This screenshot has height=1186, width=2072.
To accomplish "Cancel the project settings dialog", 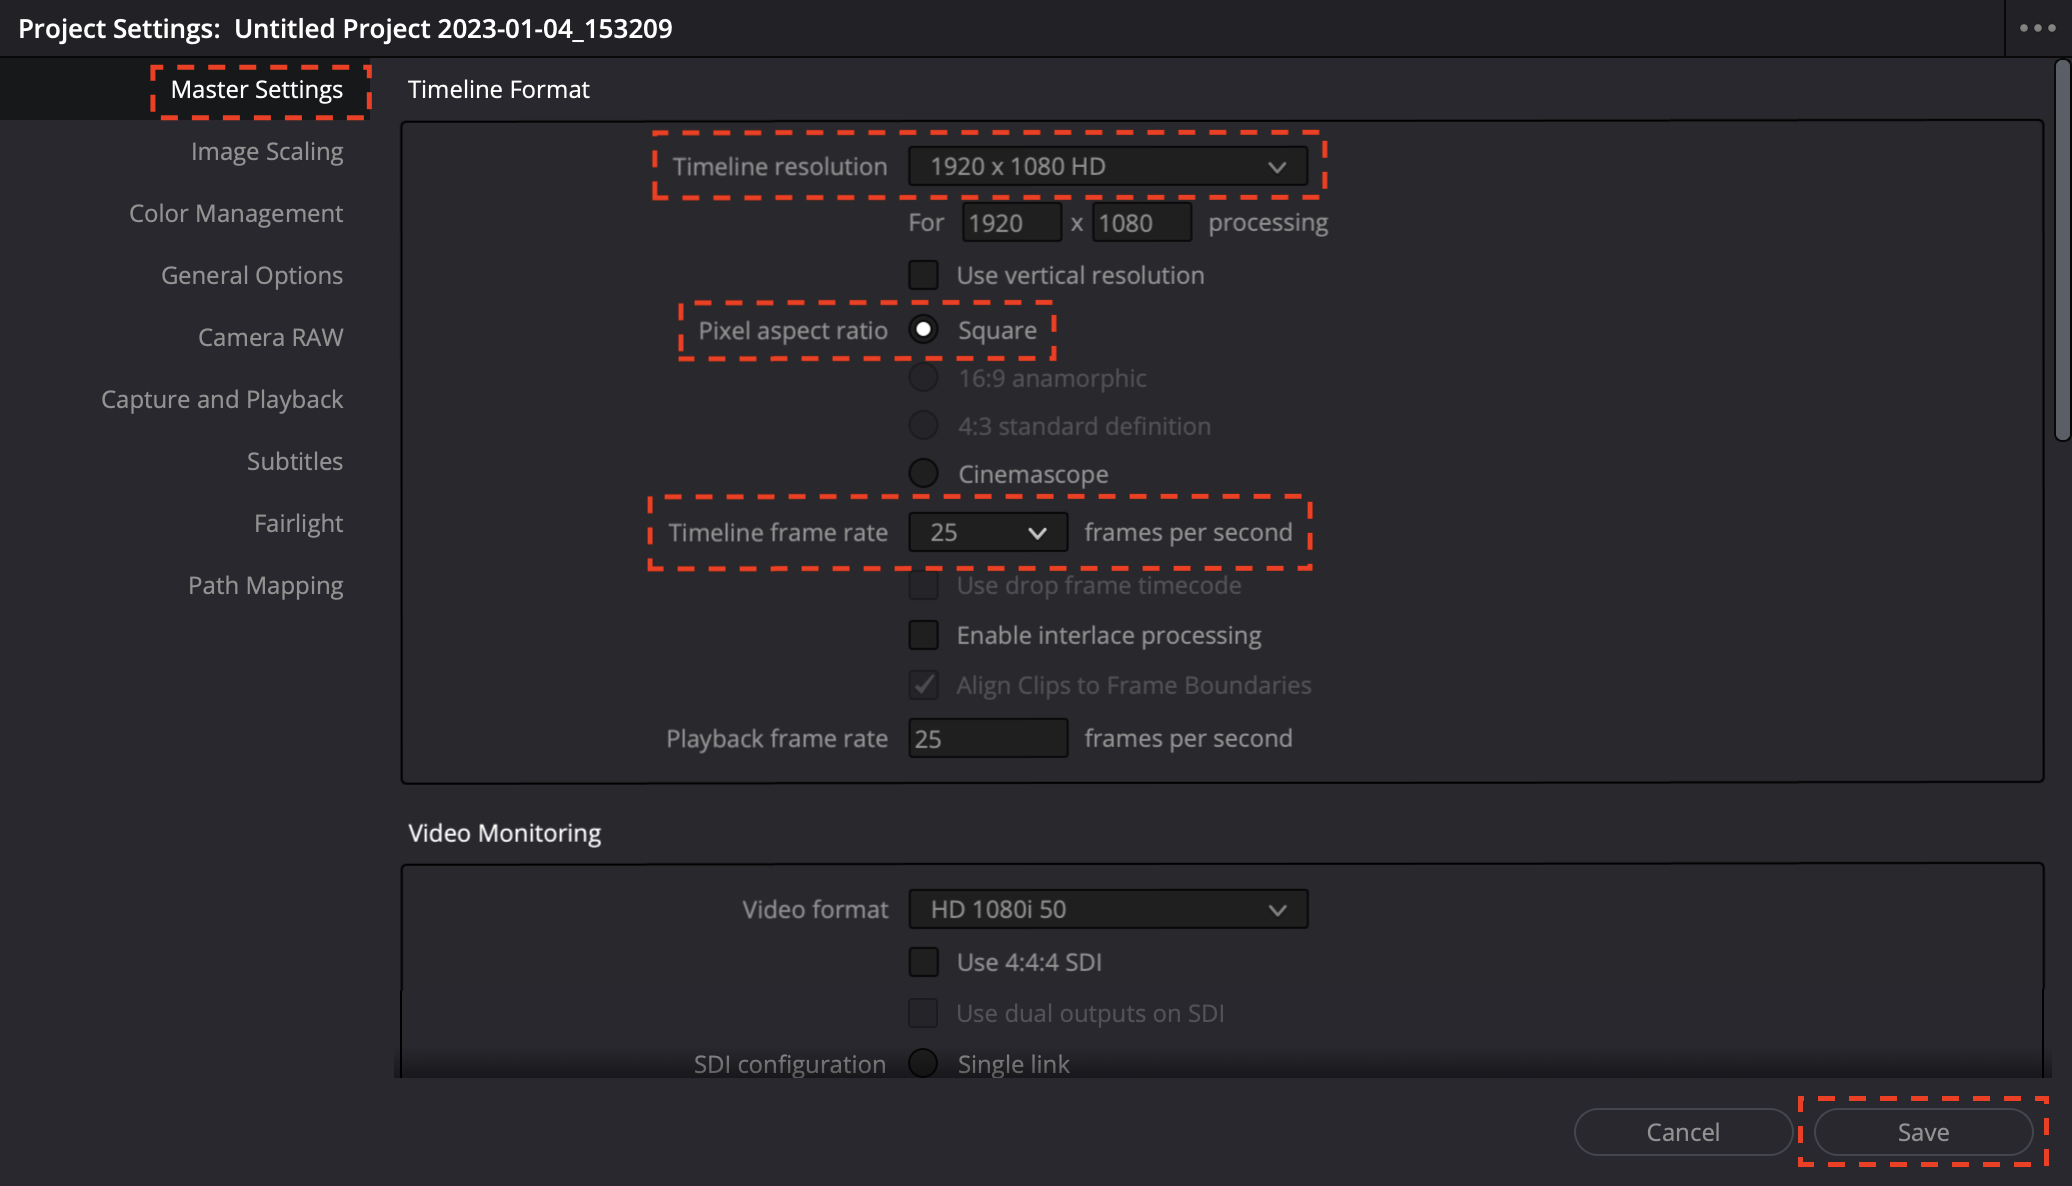I will pyautogui.click(x=1683, y=1132).
